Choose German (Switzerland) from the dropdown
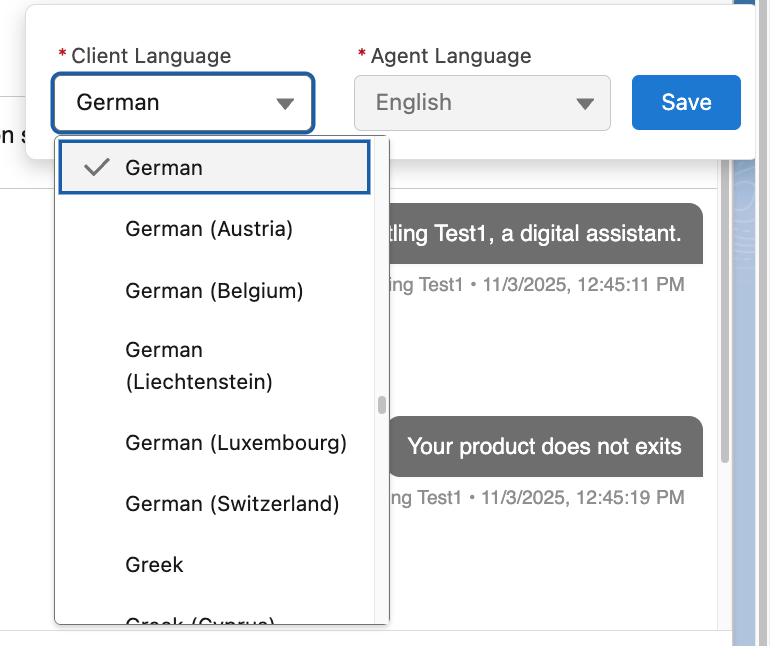Screen dimensions: 770x646 (x=232, y=504)
